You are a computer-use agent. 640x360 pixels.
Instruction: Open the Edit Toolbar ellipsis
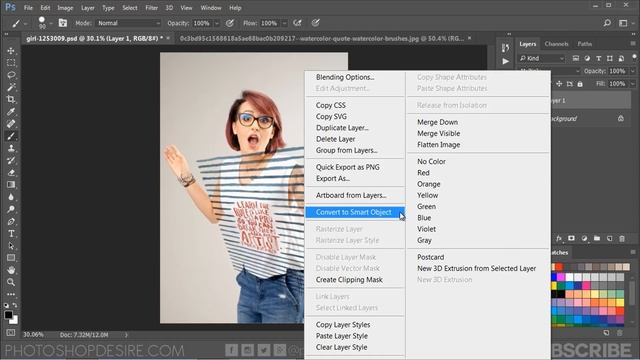11,294
